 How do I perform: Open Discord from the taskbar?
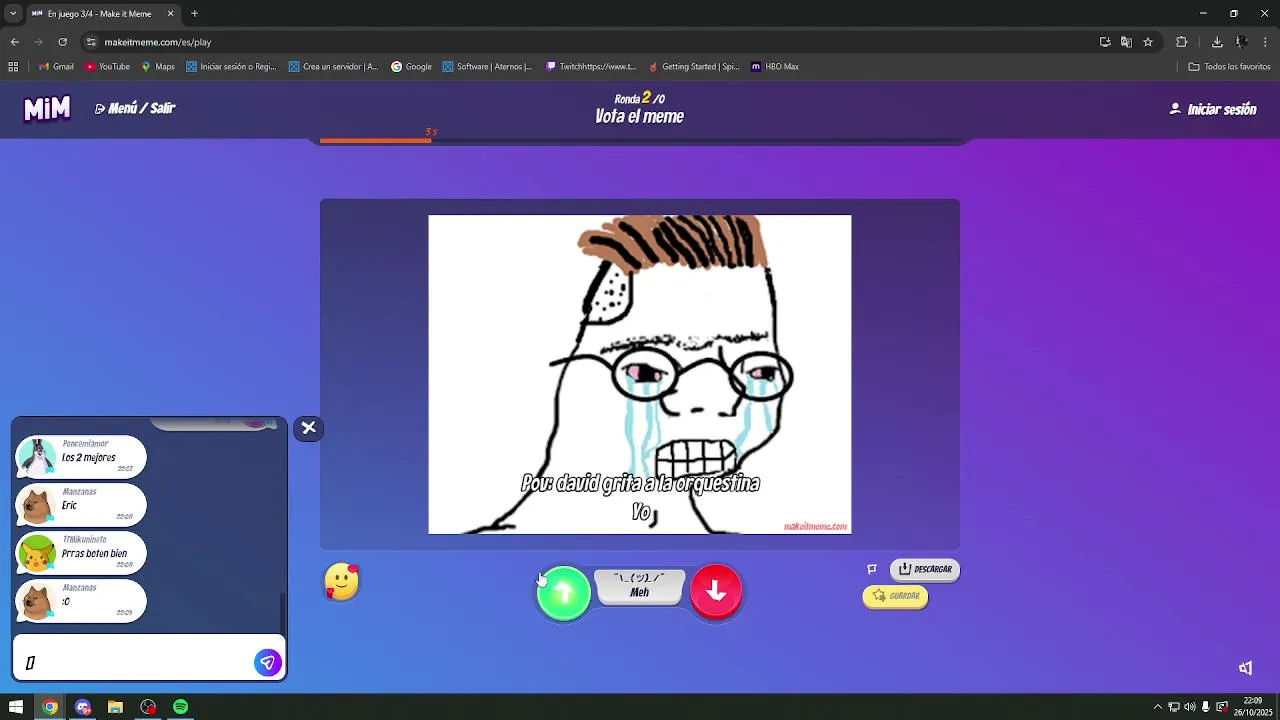83,707
